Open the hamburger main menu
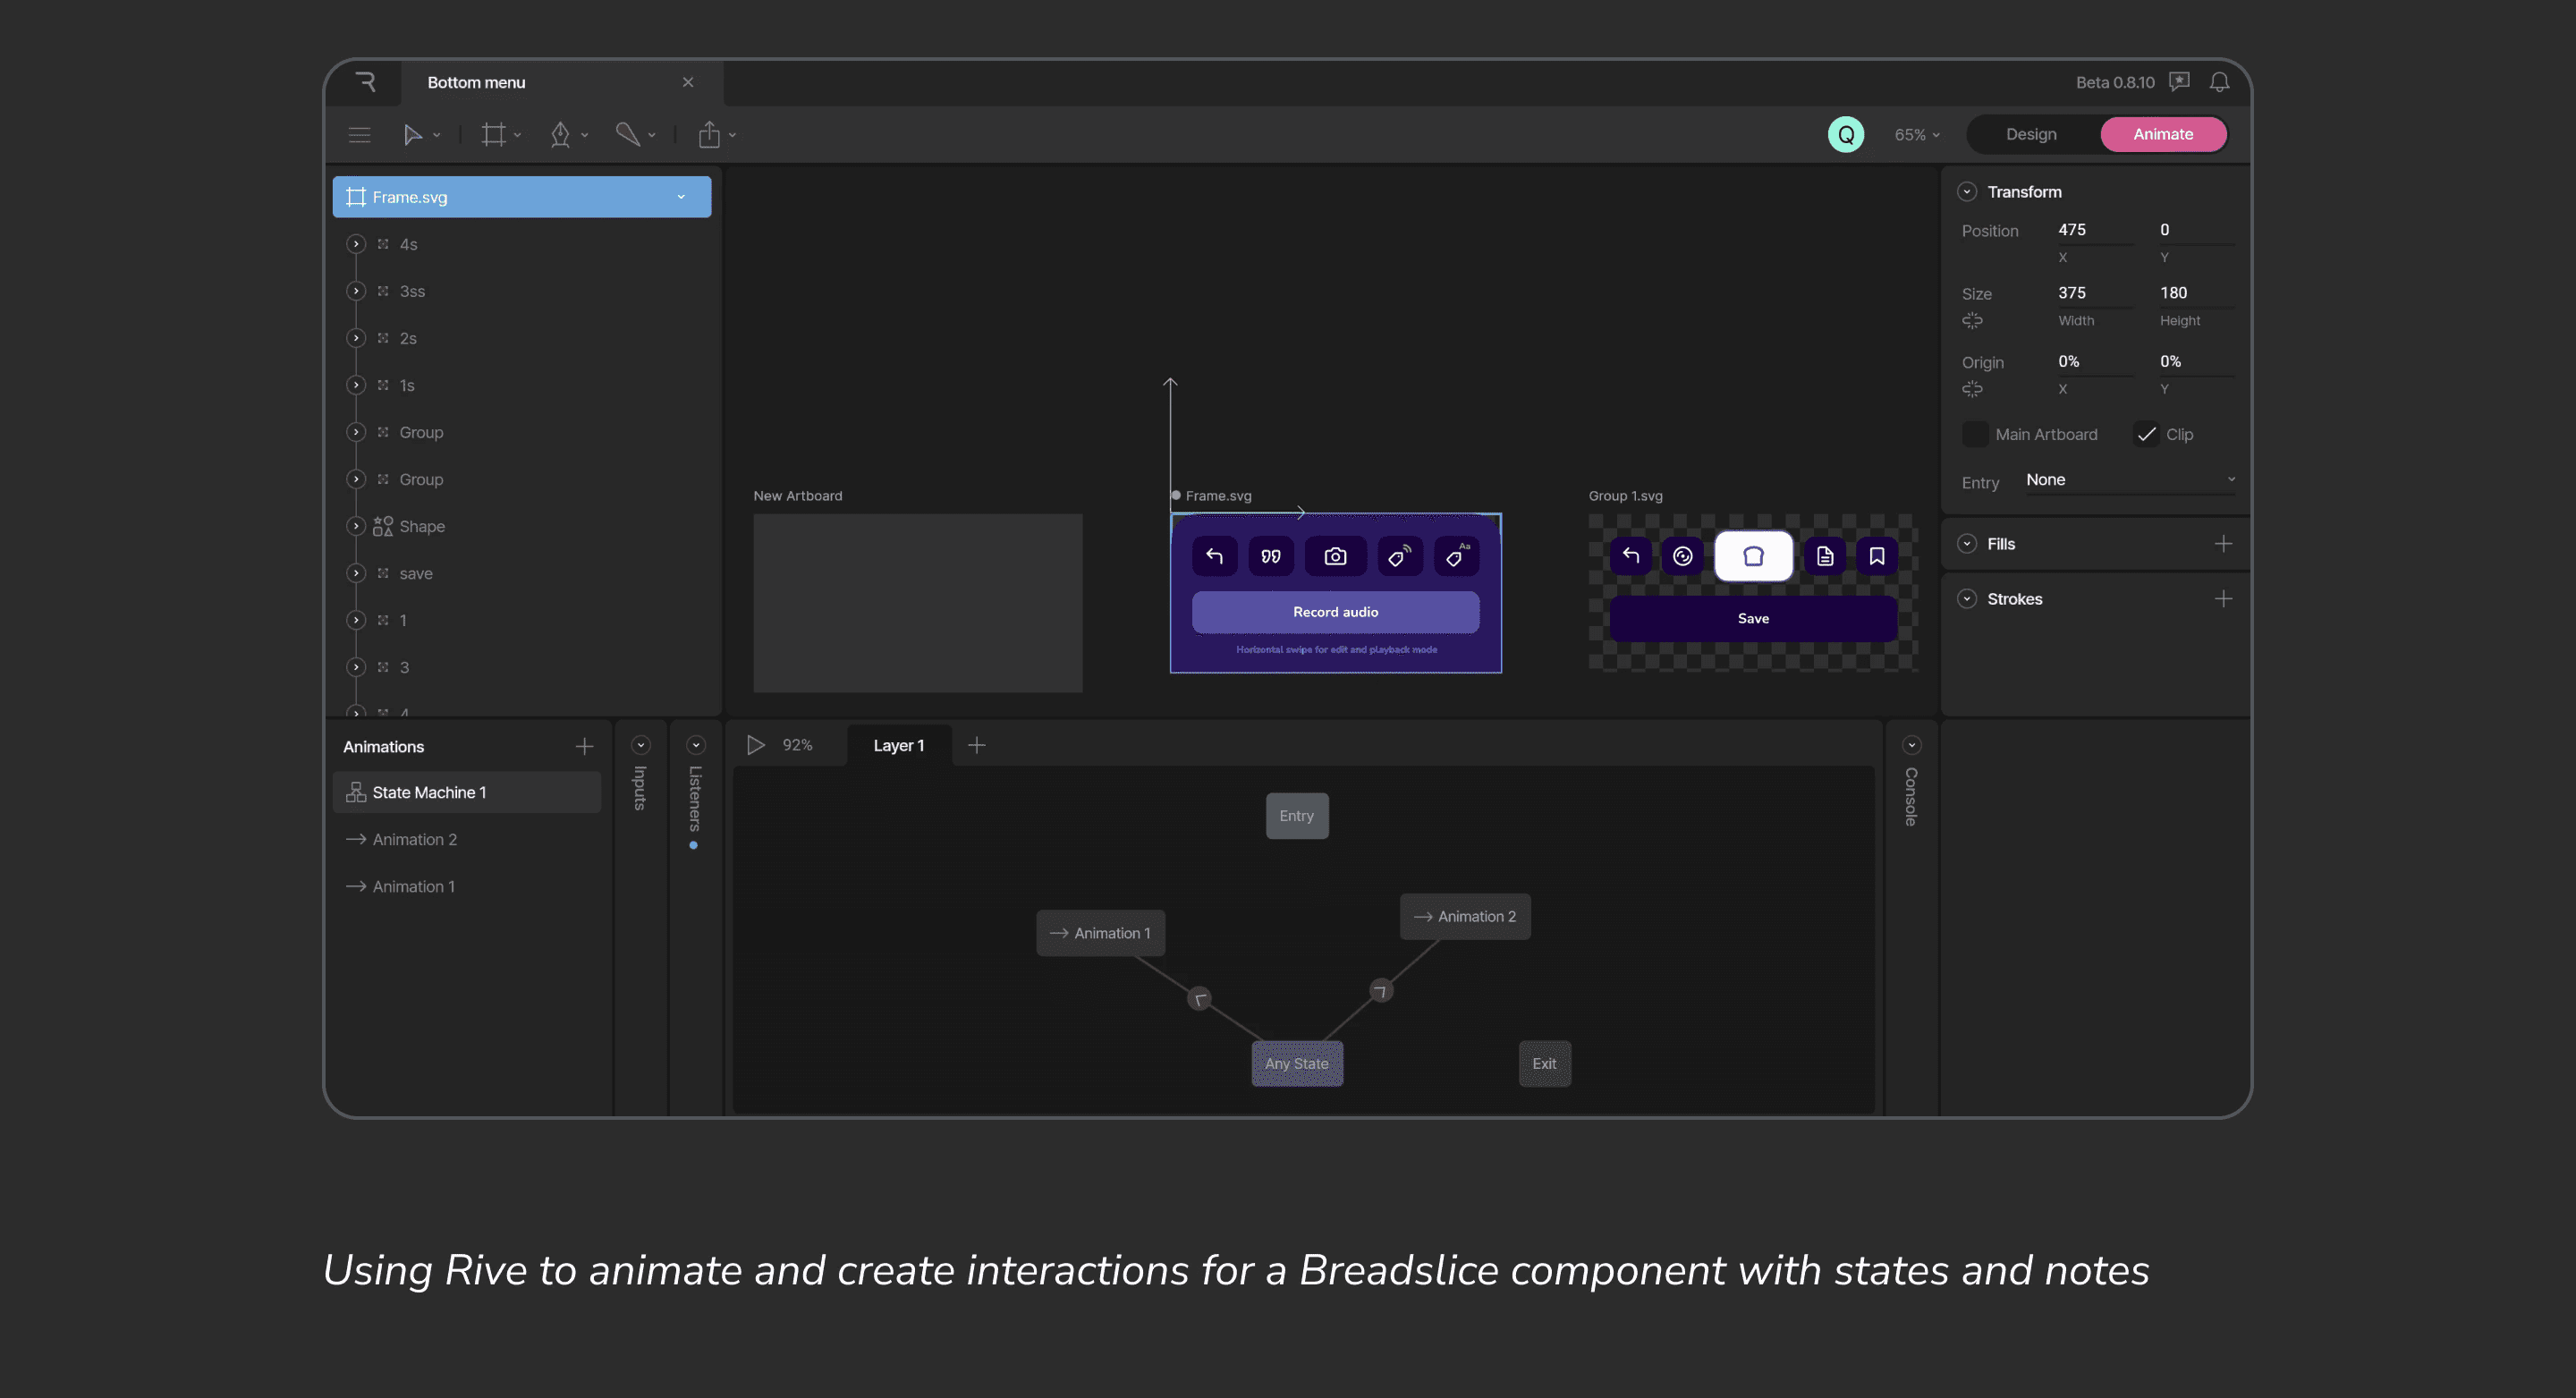This screenshot has height=1398, width=2576. pos(359,135)
